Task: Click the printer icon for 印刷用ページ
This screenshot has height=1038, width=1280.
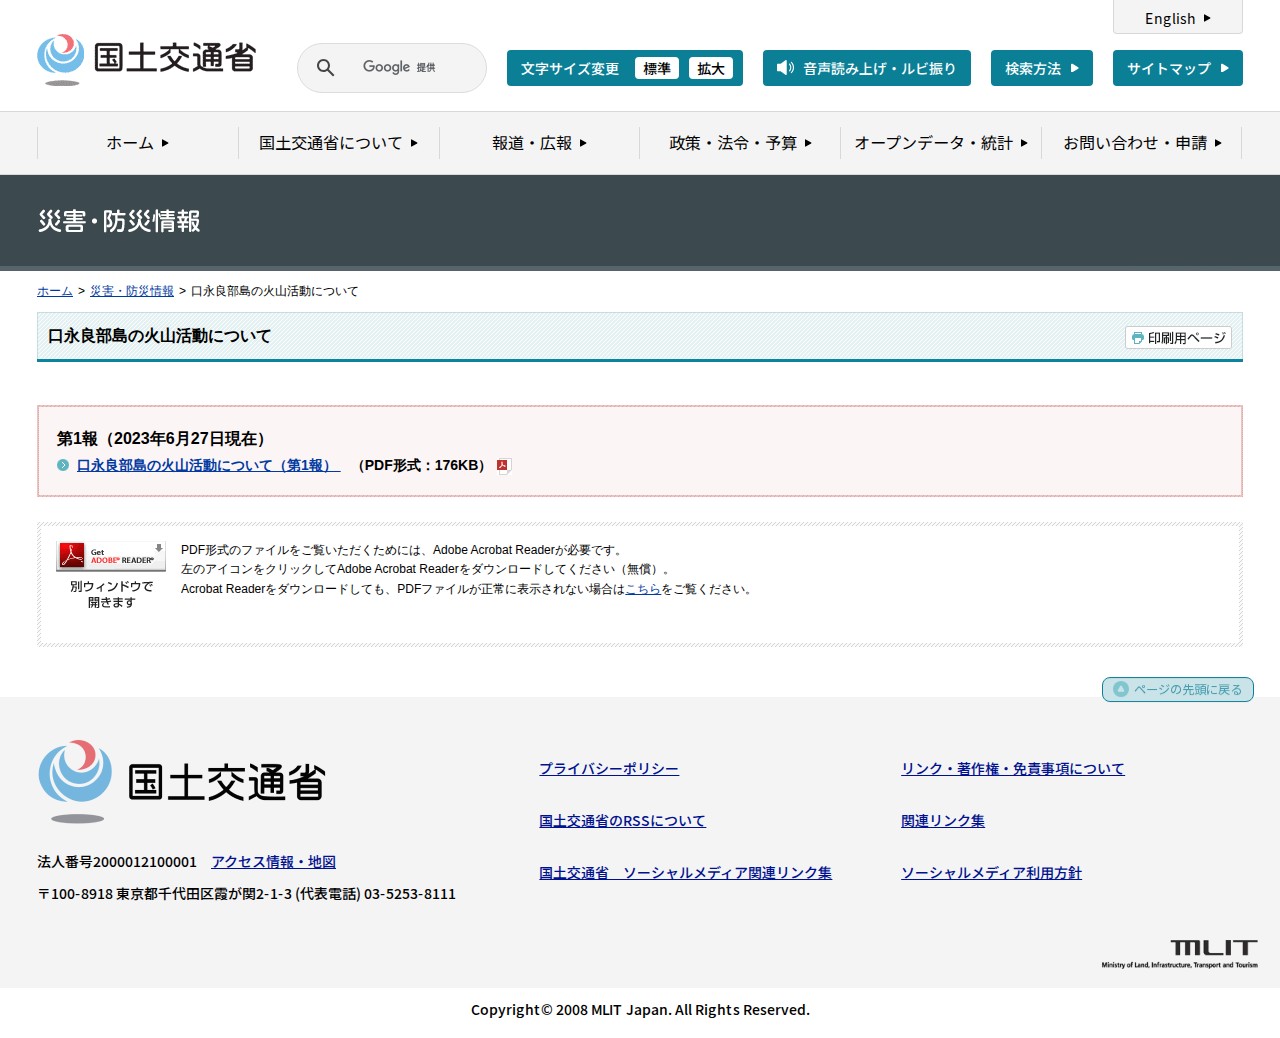Action: [1137, 338]
